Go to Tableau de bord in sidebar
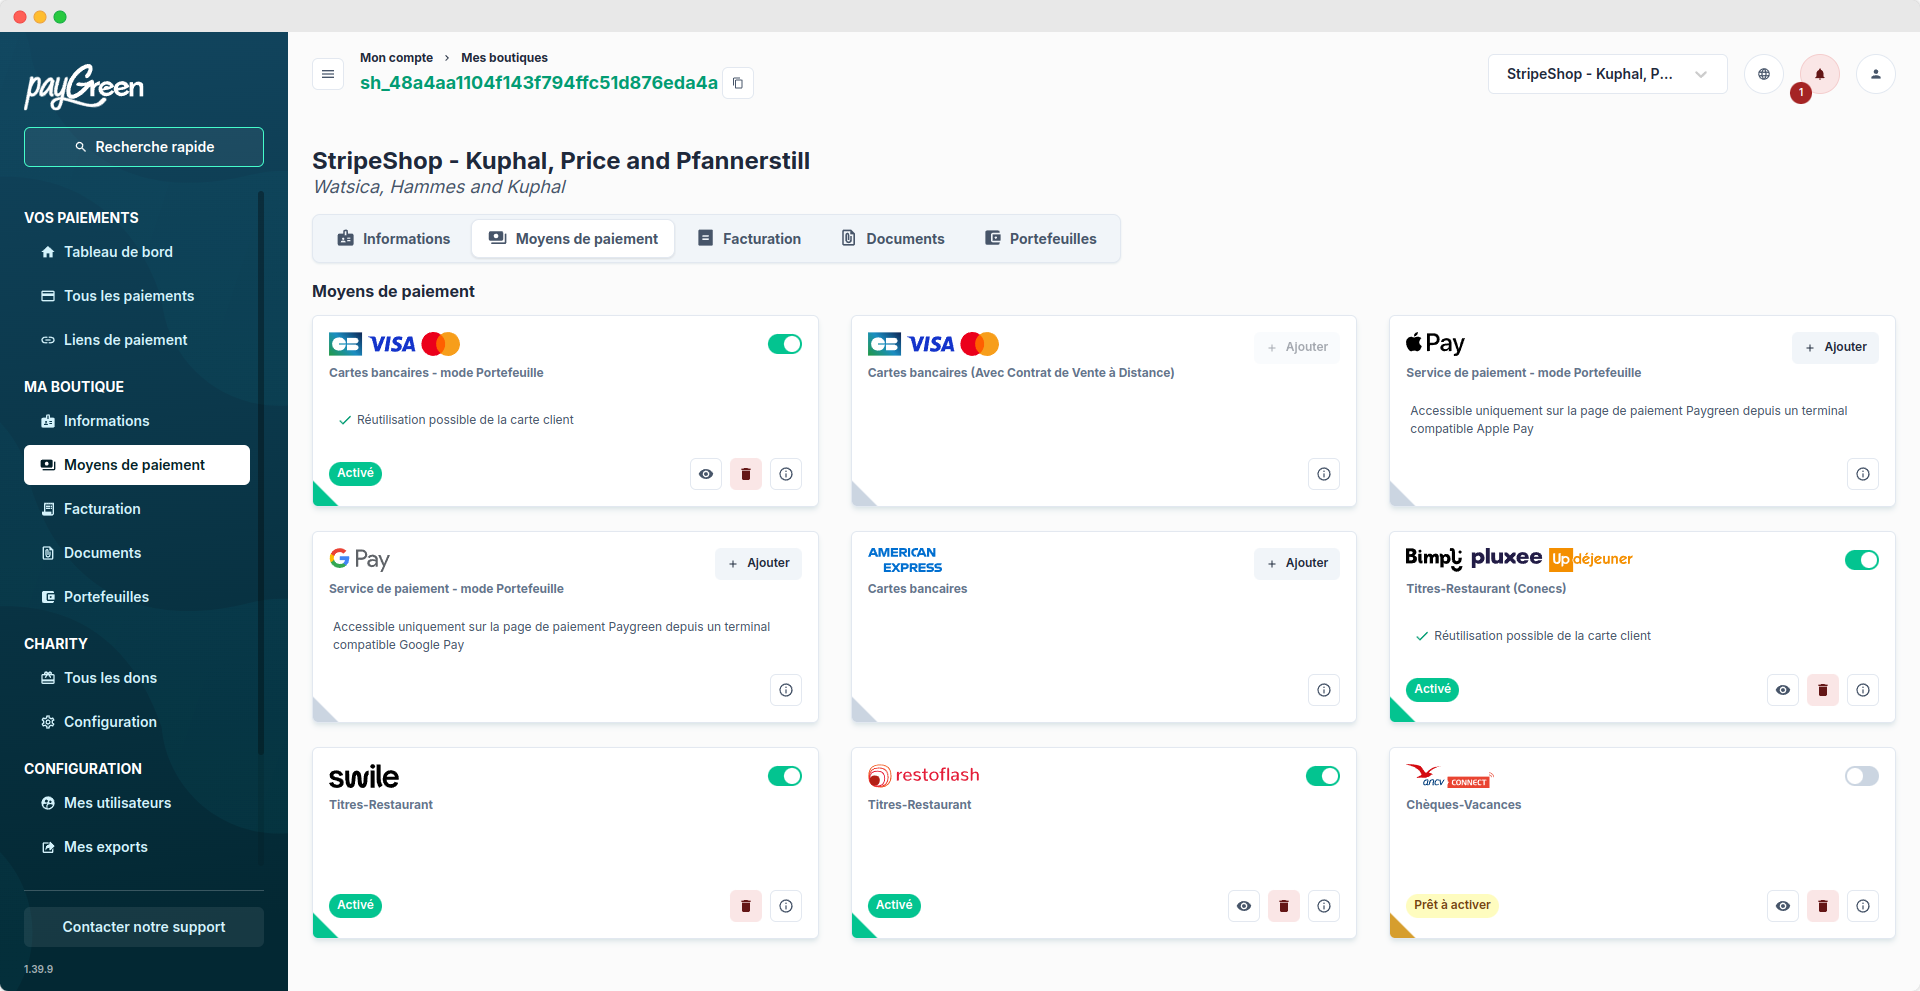The height and width of the screenshot is (991, 1920). point(118,252)
